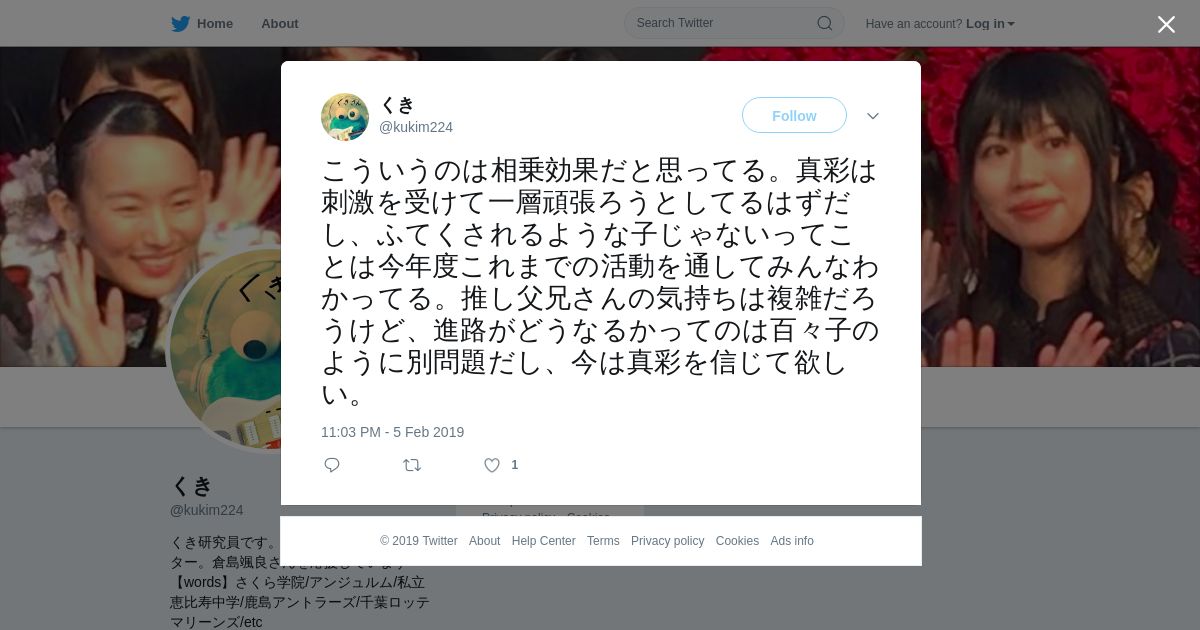This screenshot has width=1200, height=630.
Task: Open the Cookies footer link
Action: pyautogui.click(x=737, y=541)
